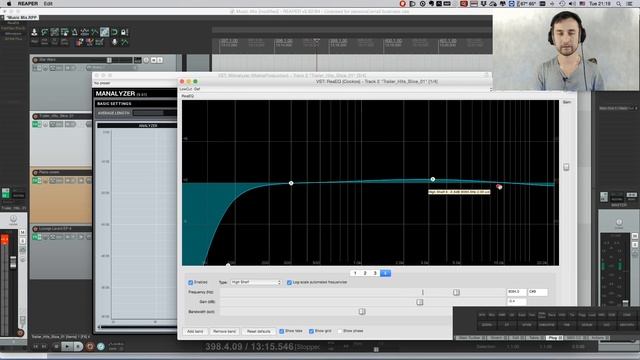The height and width of the screenshot is (360, 640).
Task: Click the MAnalyzer Average Length slider
Action: coord(154,113)
